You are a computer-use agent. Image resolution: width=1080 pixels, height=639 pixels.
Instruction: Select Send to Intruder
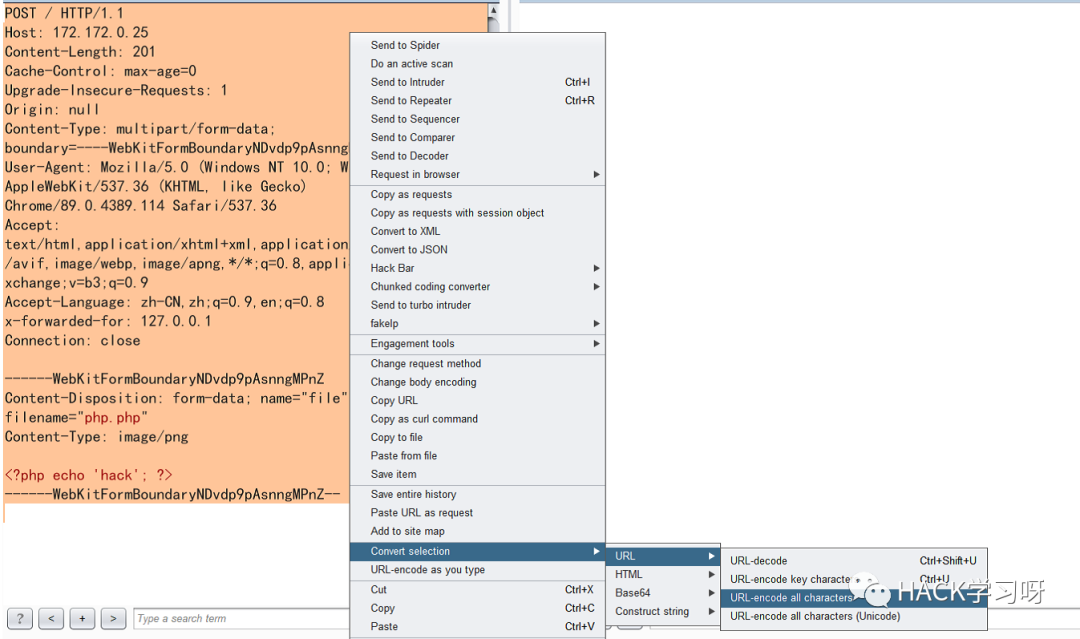477,82
